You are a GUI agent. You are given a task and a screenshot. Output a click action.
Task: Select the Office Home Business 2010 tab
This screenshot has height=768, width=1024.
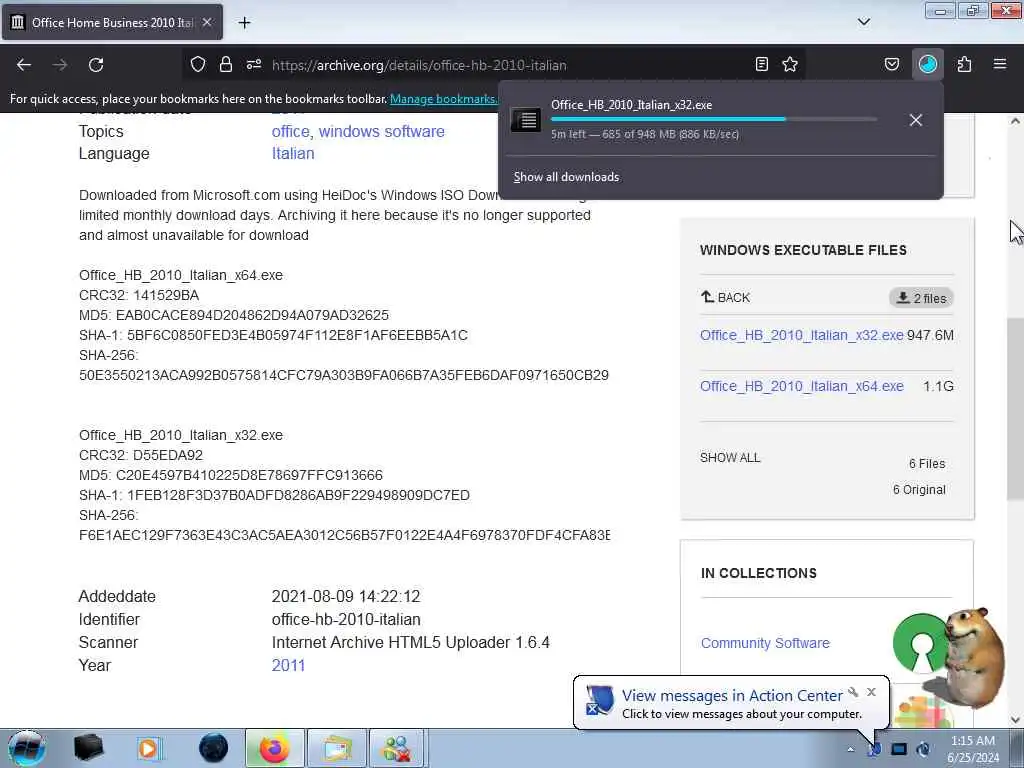[x=112, y=22]
